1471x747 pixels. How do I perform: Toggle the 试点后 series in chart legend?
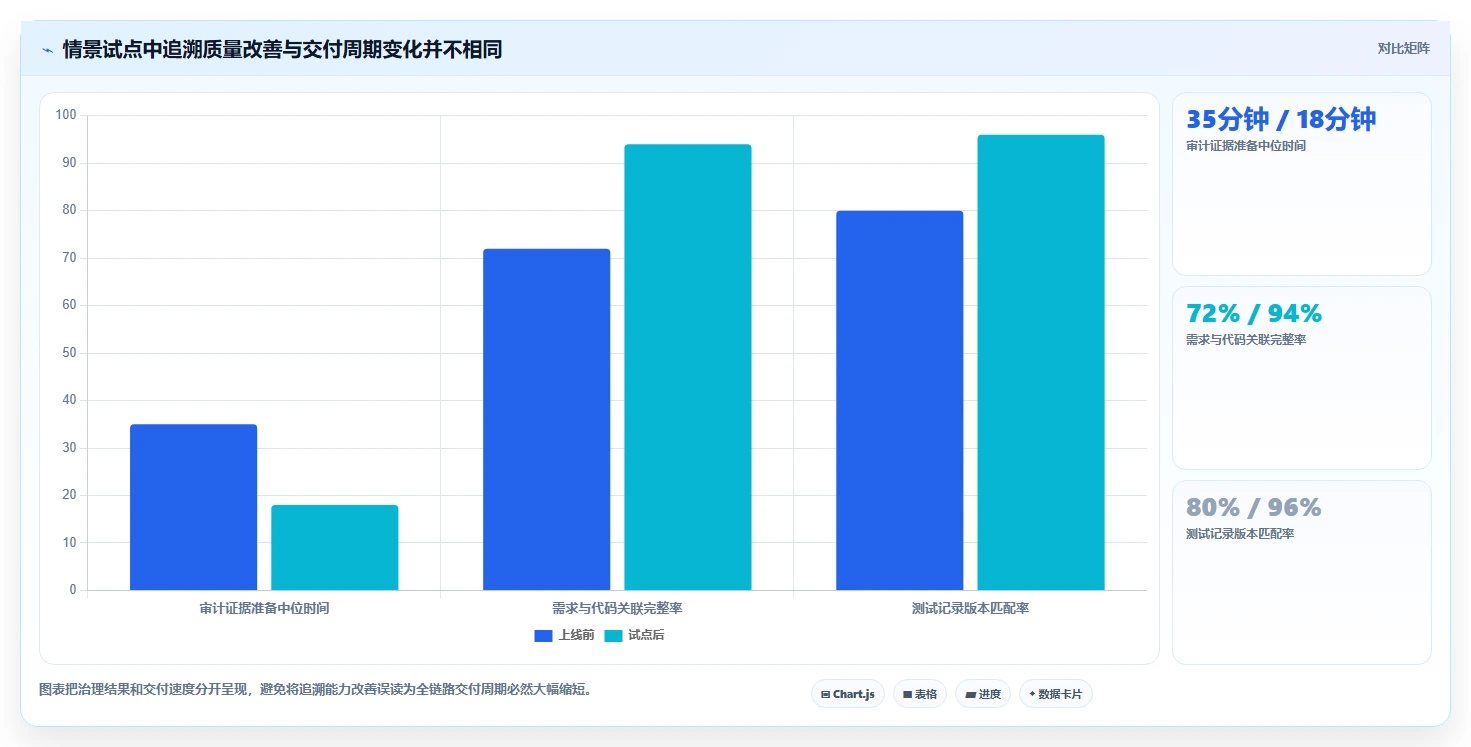pyautogui.click(x=634, y=635)
